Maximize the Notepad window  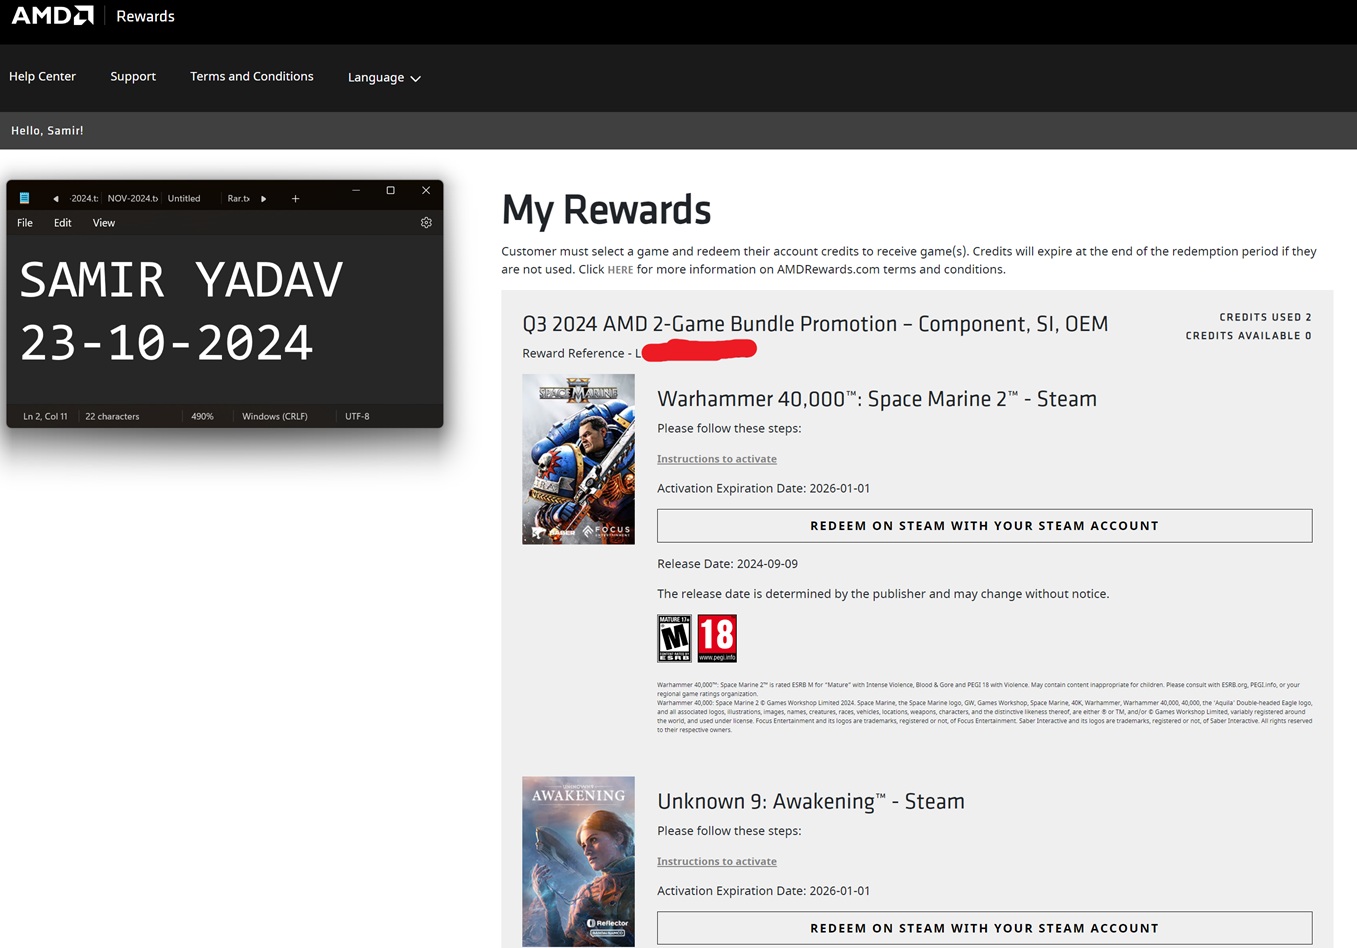click(x=391, y=190)
